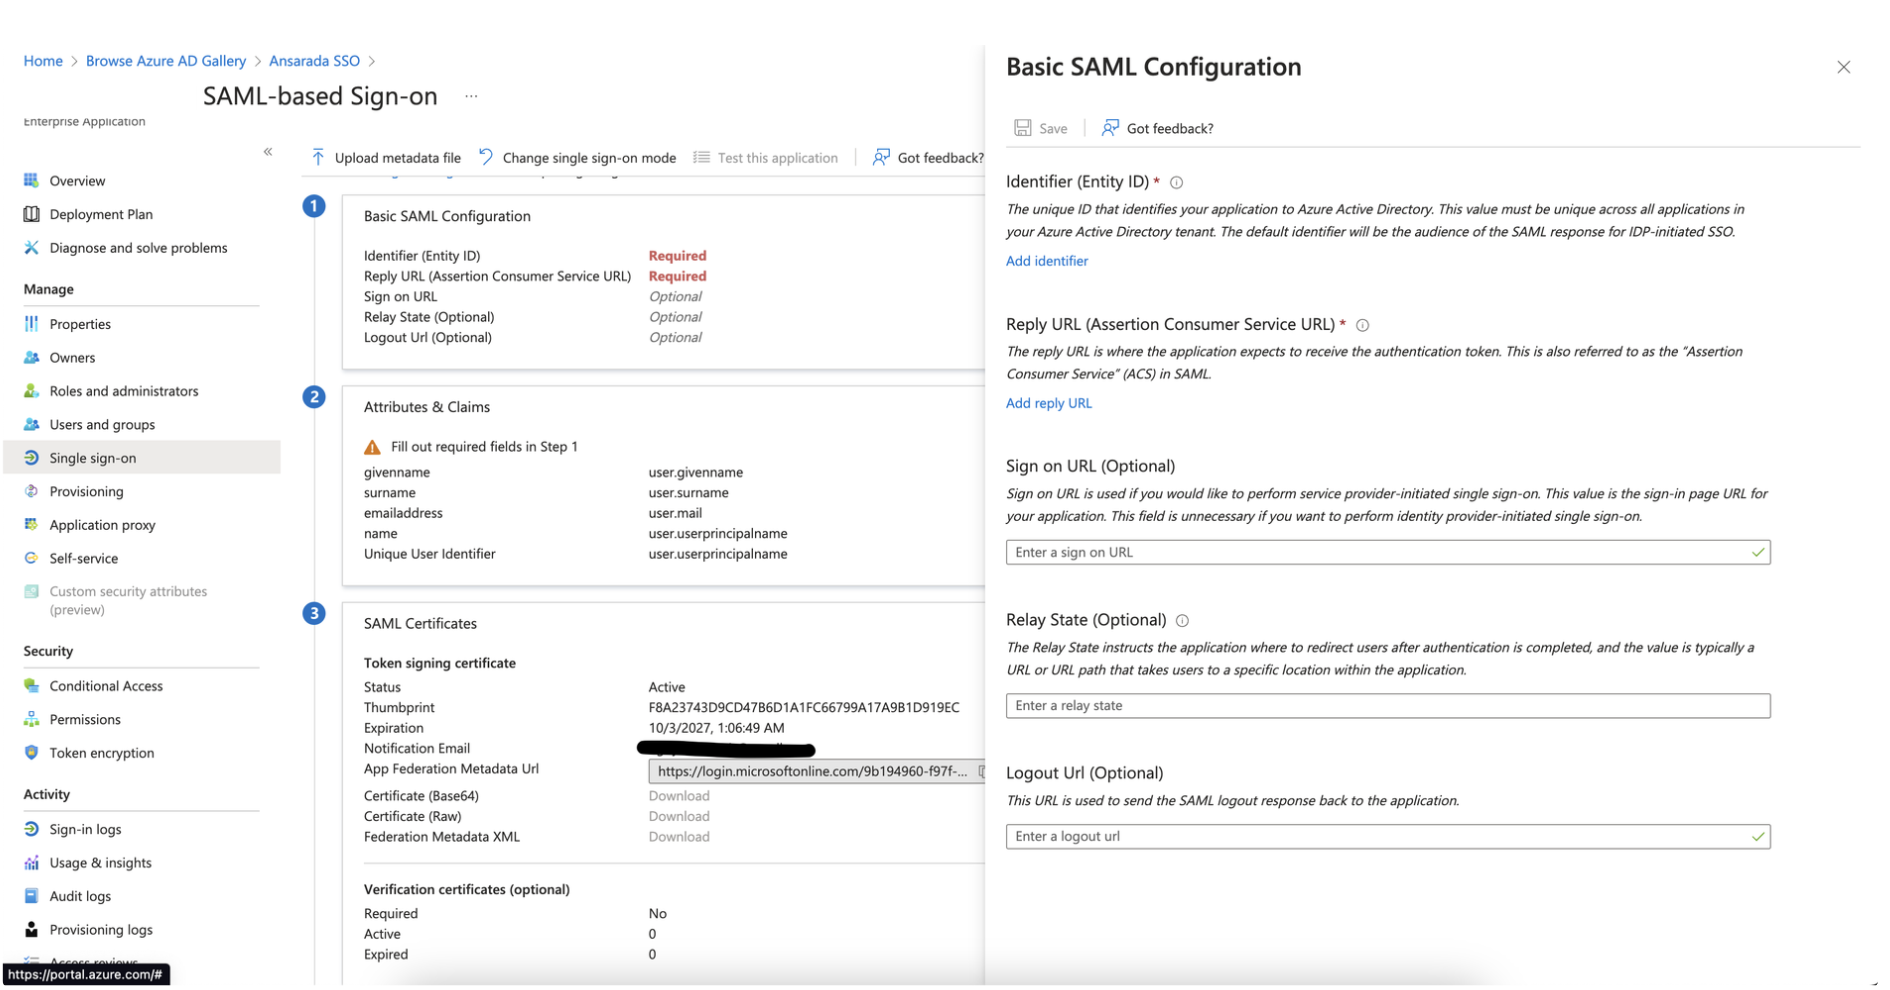1890x990 pixels.
Task: Click the Properties bars icon
Action: [x=31, y=324]
